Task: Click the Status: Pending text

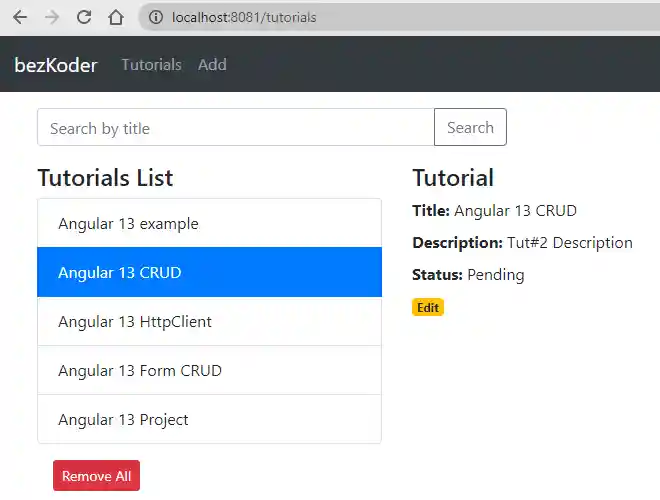Action: click(468, 275)
